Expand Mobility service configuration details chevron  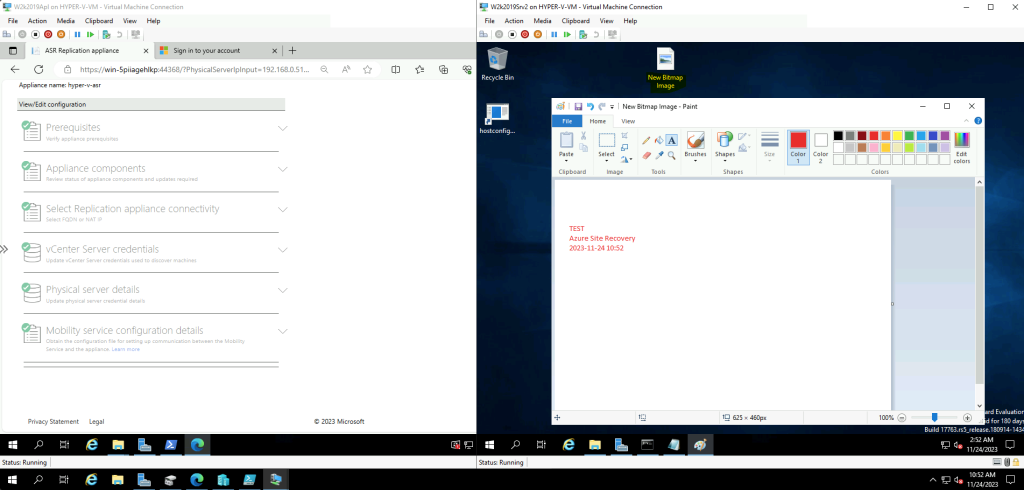click(x=282, y=331)
